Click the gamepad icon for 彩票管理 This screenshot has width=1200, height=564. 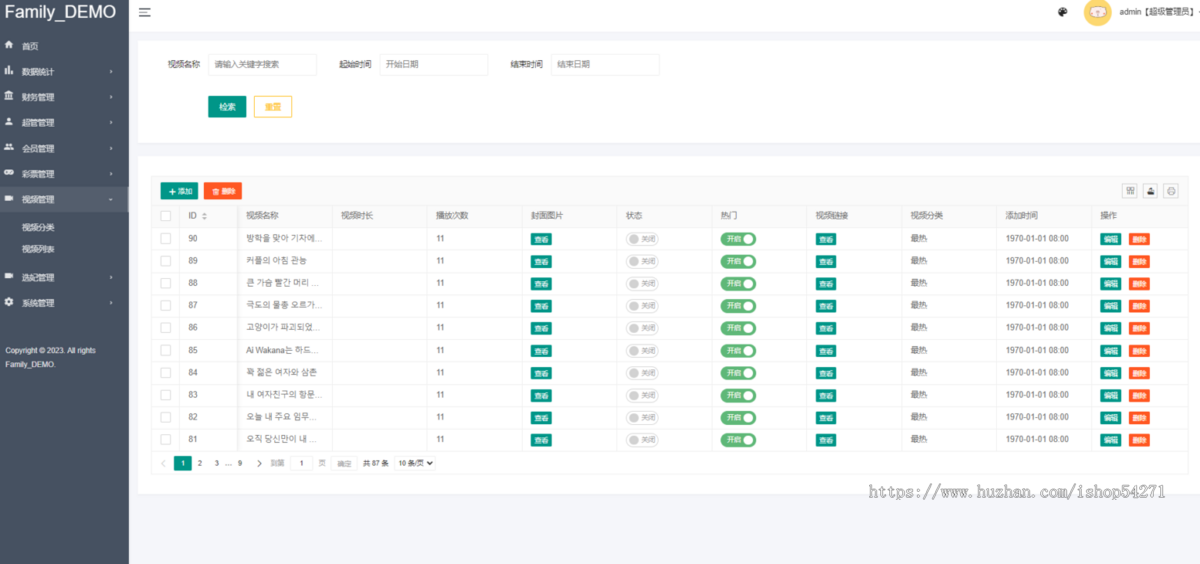click(x=9, y=173)
